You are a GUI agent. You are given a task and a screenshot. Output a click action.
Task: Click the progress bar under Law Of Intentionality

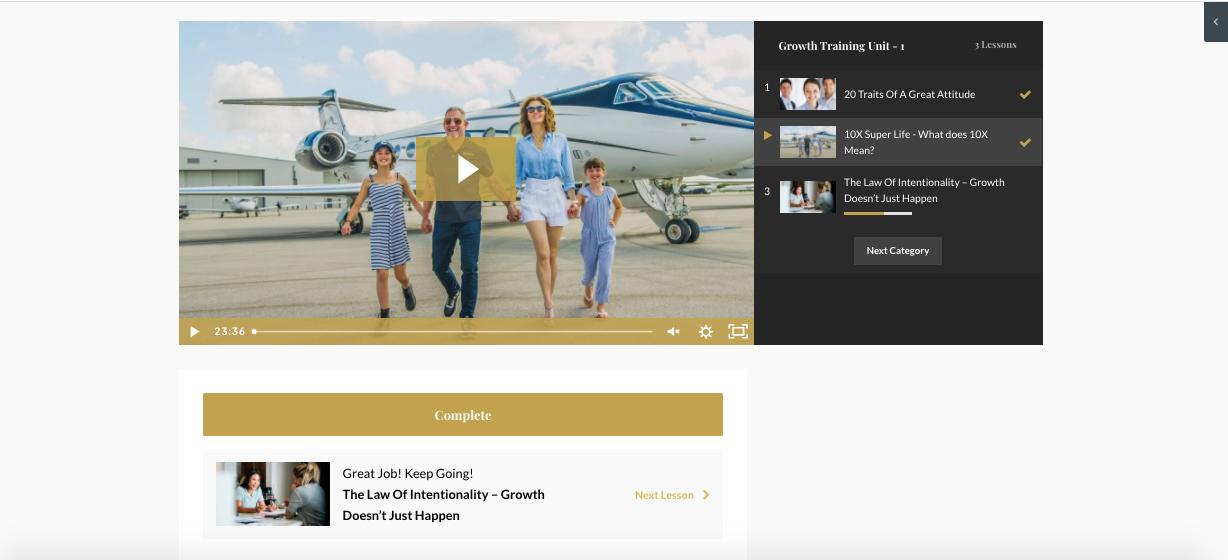[878, 213]
